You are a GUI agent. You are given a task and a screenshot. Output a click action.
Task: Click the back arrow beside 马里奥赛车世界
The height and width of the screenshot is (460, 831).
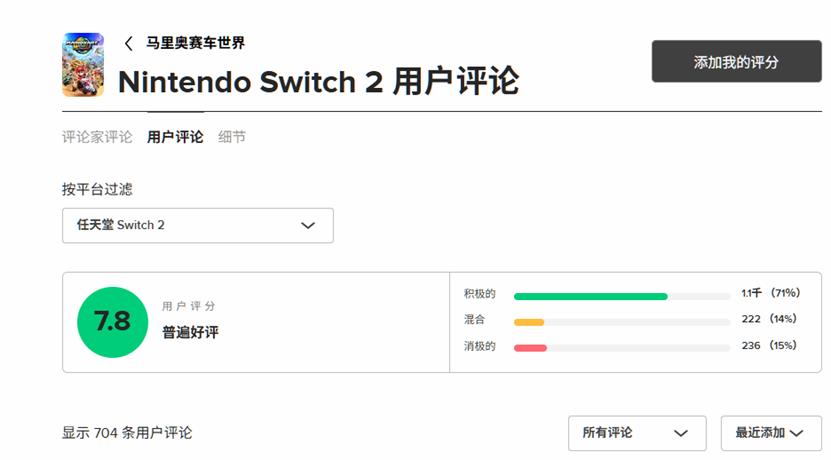(x=129, y=43)
